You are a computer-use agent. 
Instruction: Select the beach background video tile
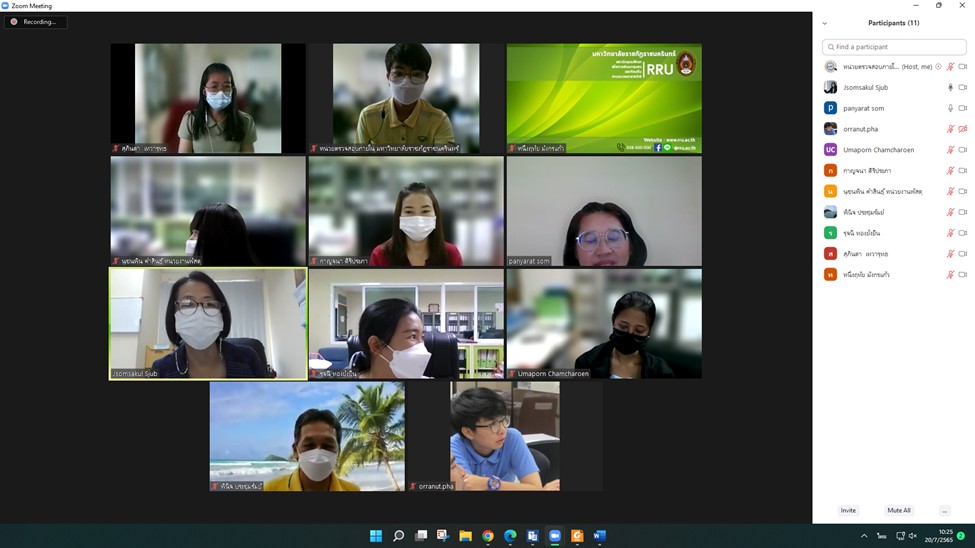pyautogui.click(x=307, y=436)
